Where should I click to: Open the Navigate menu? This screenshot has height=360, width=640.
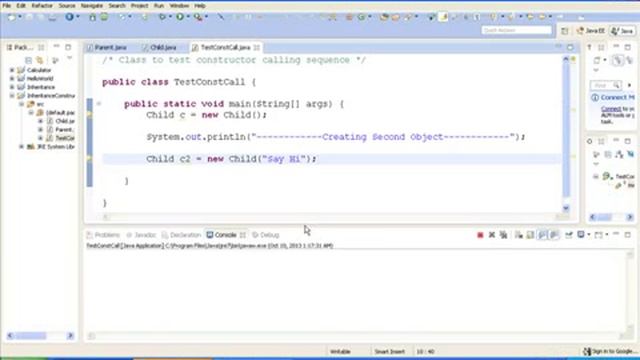[x=92, y=6]
